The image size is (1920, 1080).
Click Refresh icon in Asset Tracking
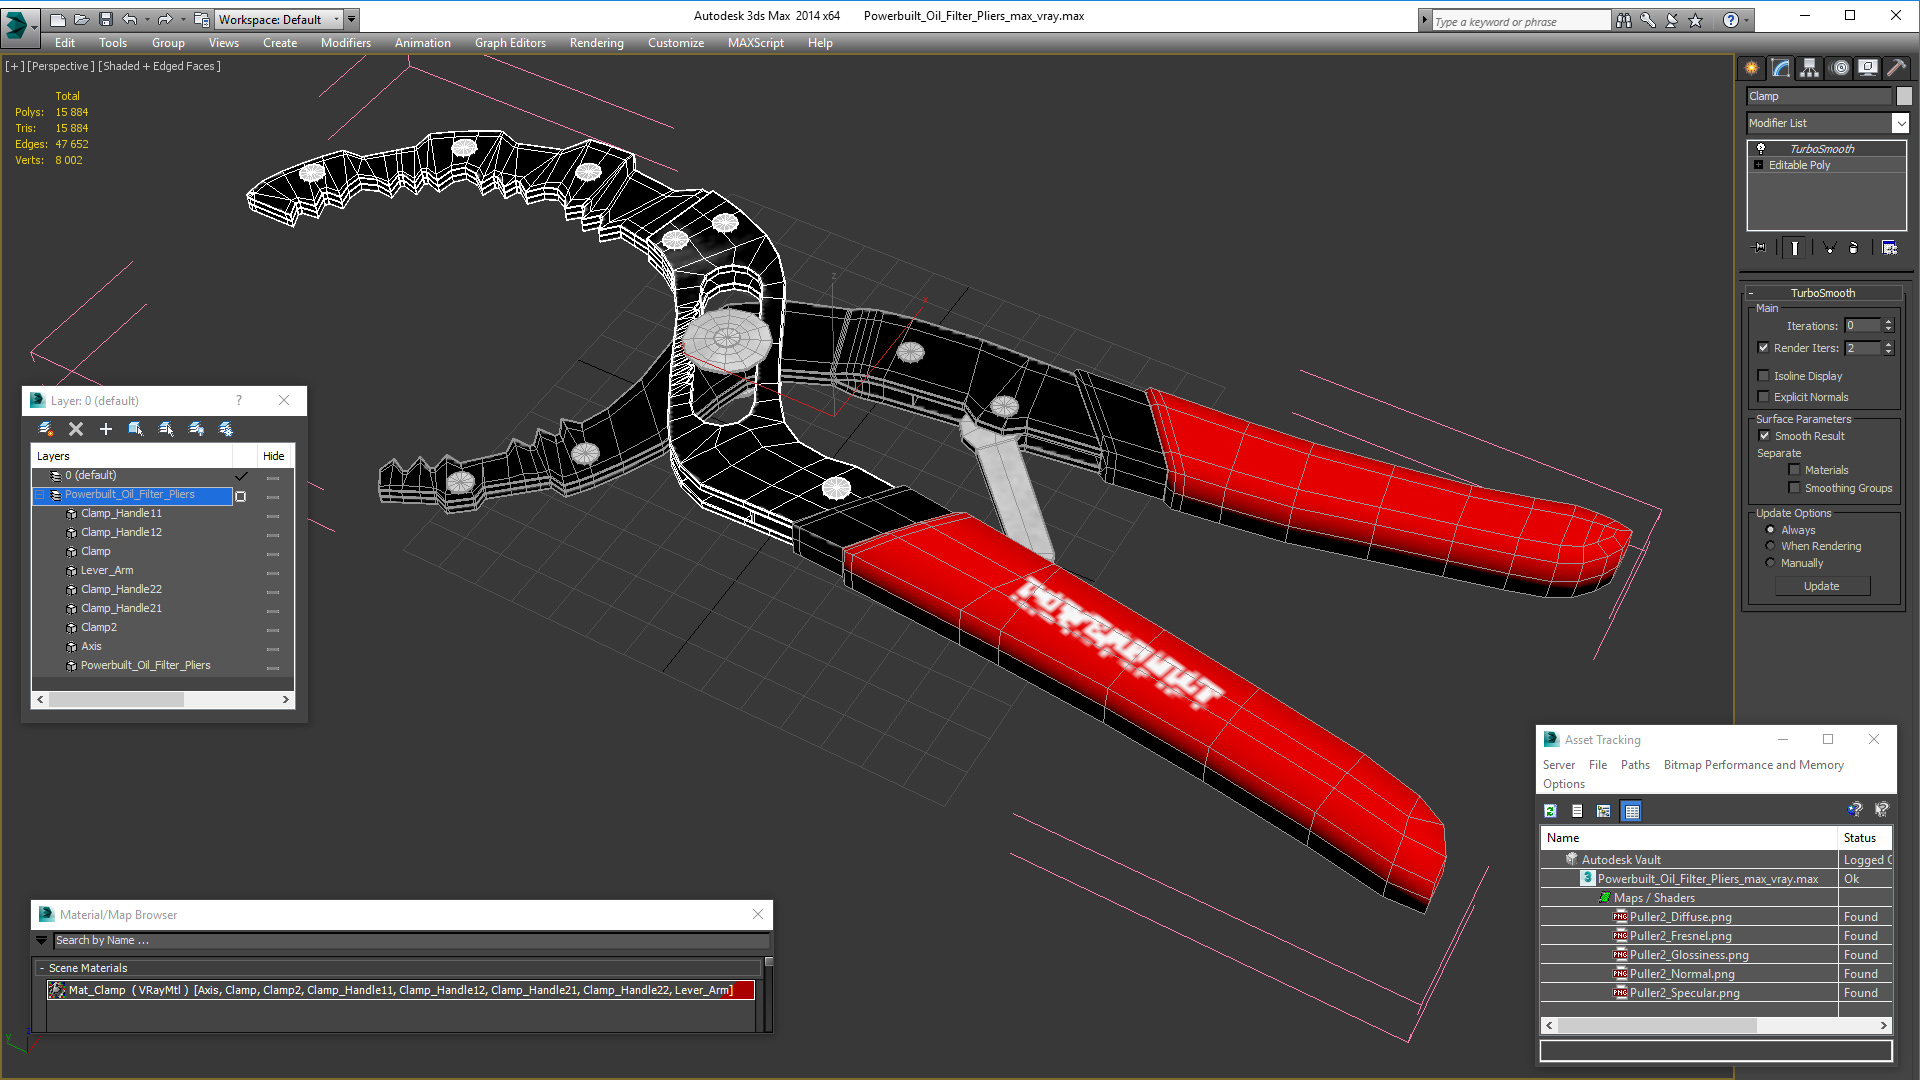[1550, 811]
